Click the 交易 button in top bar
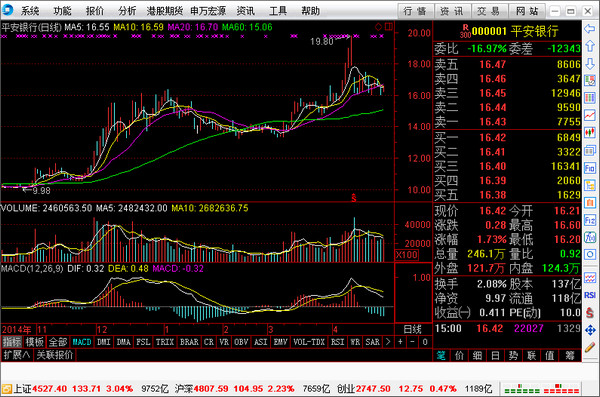The width and height of the screenshot is (600, 397). coord(489,11)
